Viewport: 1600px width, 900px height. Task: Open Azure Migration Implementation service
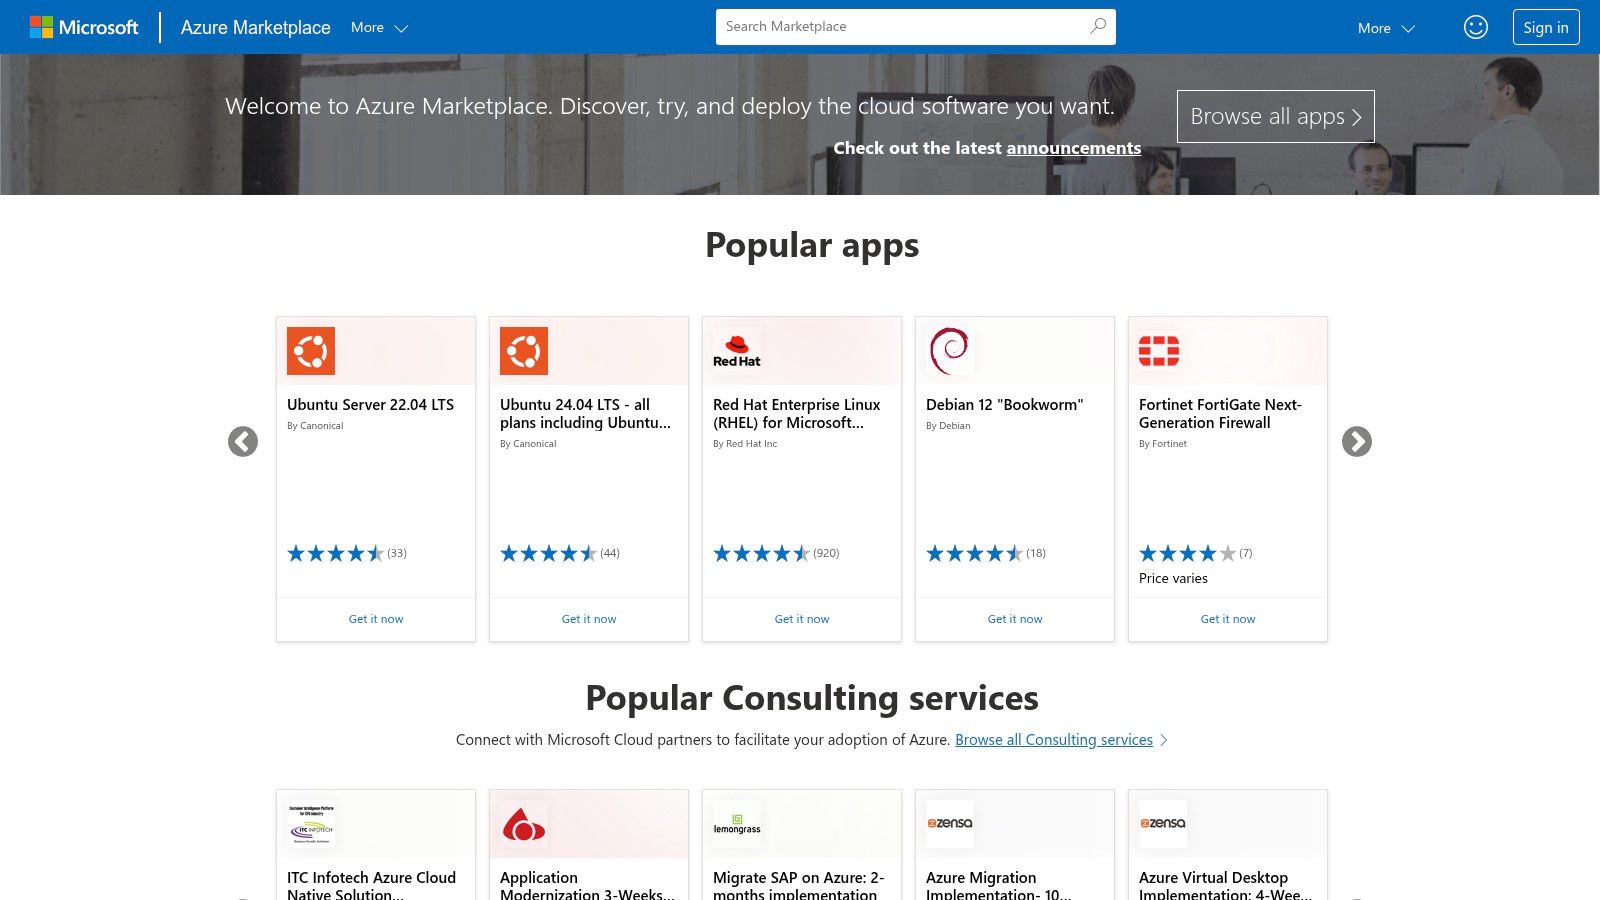998,885
